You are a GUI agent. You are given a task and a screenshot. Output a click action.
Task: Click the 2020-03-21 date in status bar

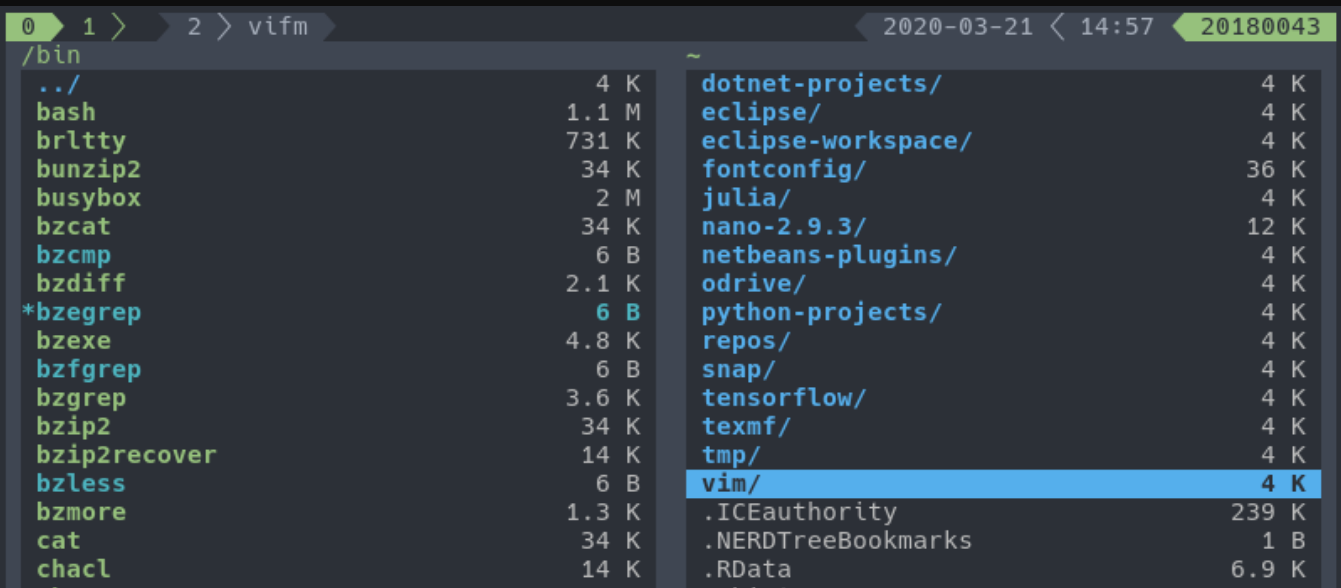957,26
